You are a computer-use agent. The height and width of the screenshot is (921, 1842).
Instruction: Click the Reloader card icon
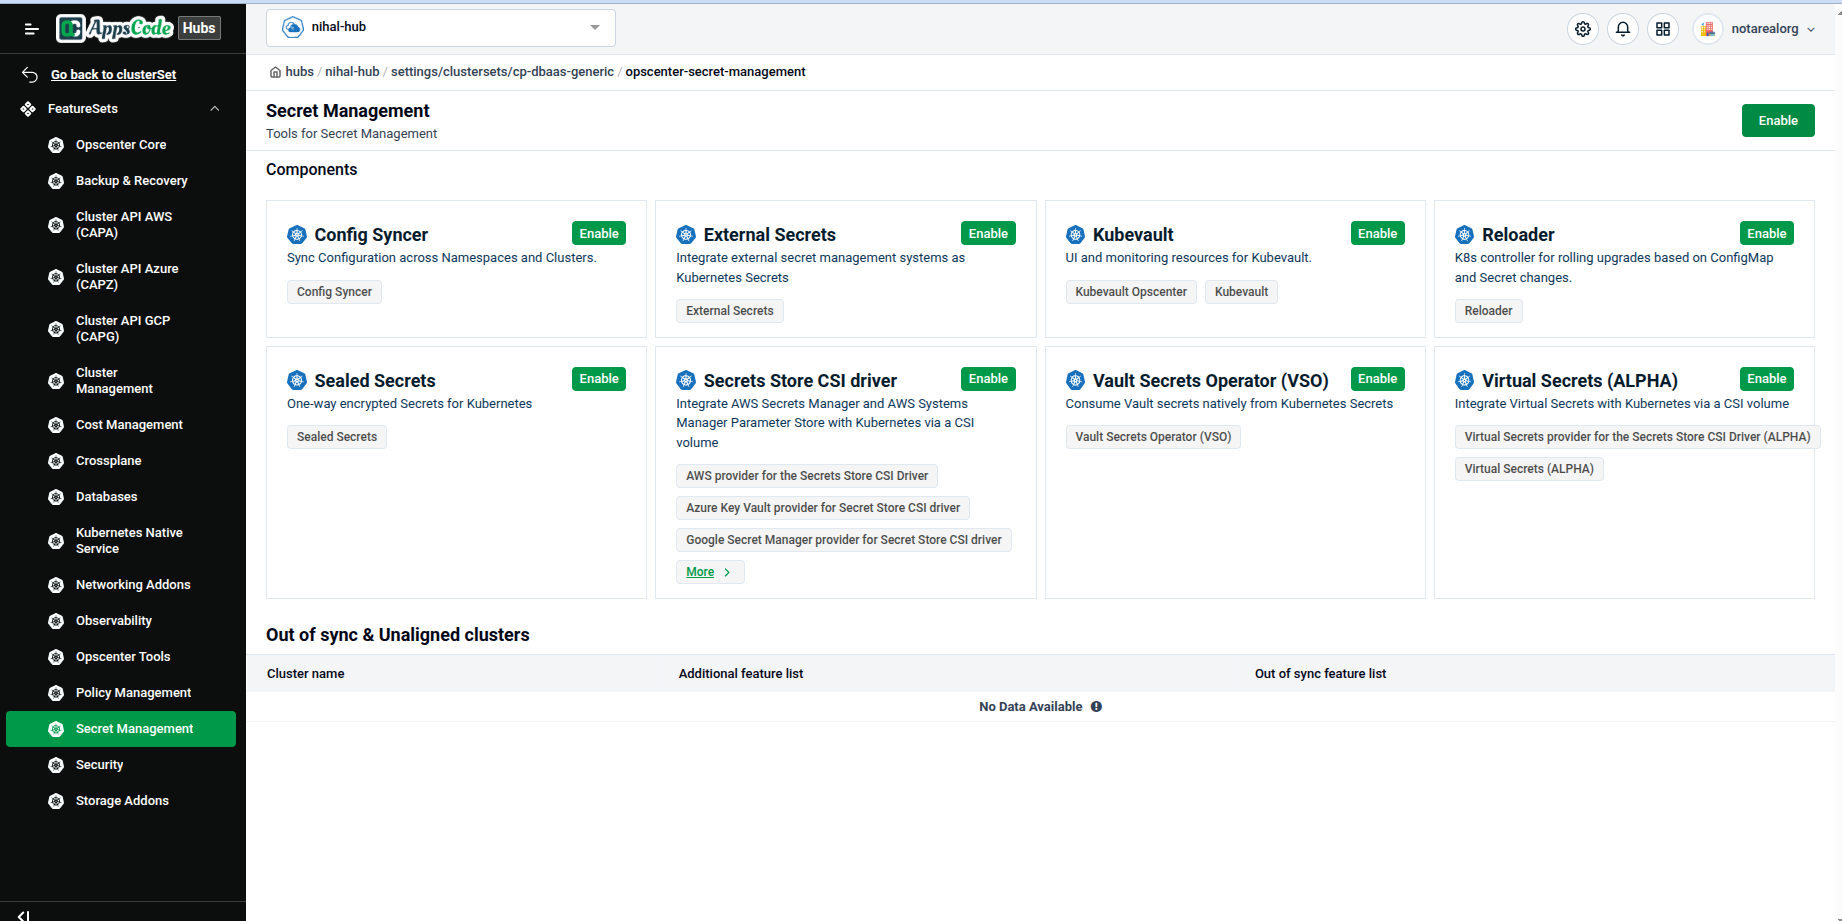1464,235
